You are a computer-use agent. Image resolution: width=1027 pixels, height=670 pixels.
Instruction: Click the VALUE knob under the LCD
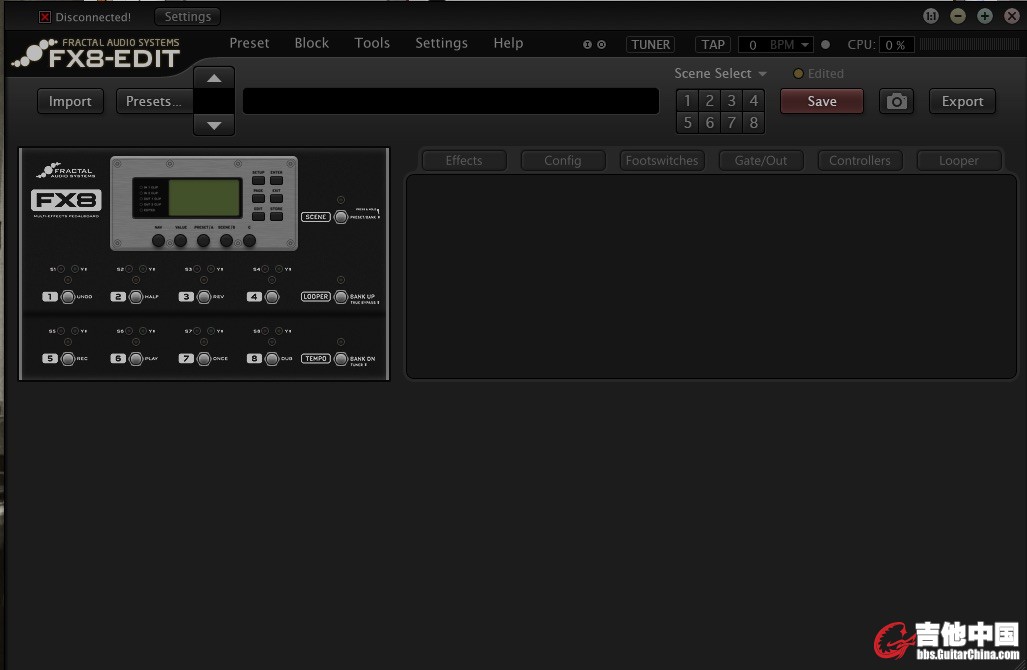click(181, 240)
